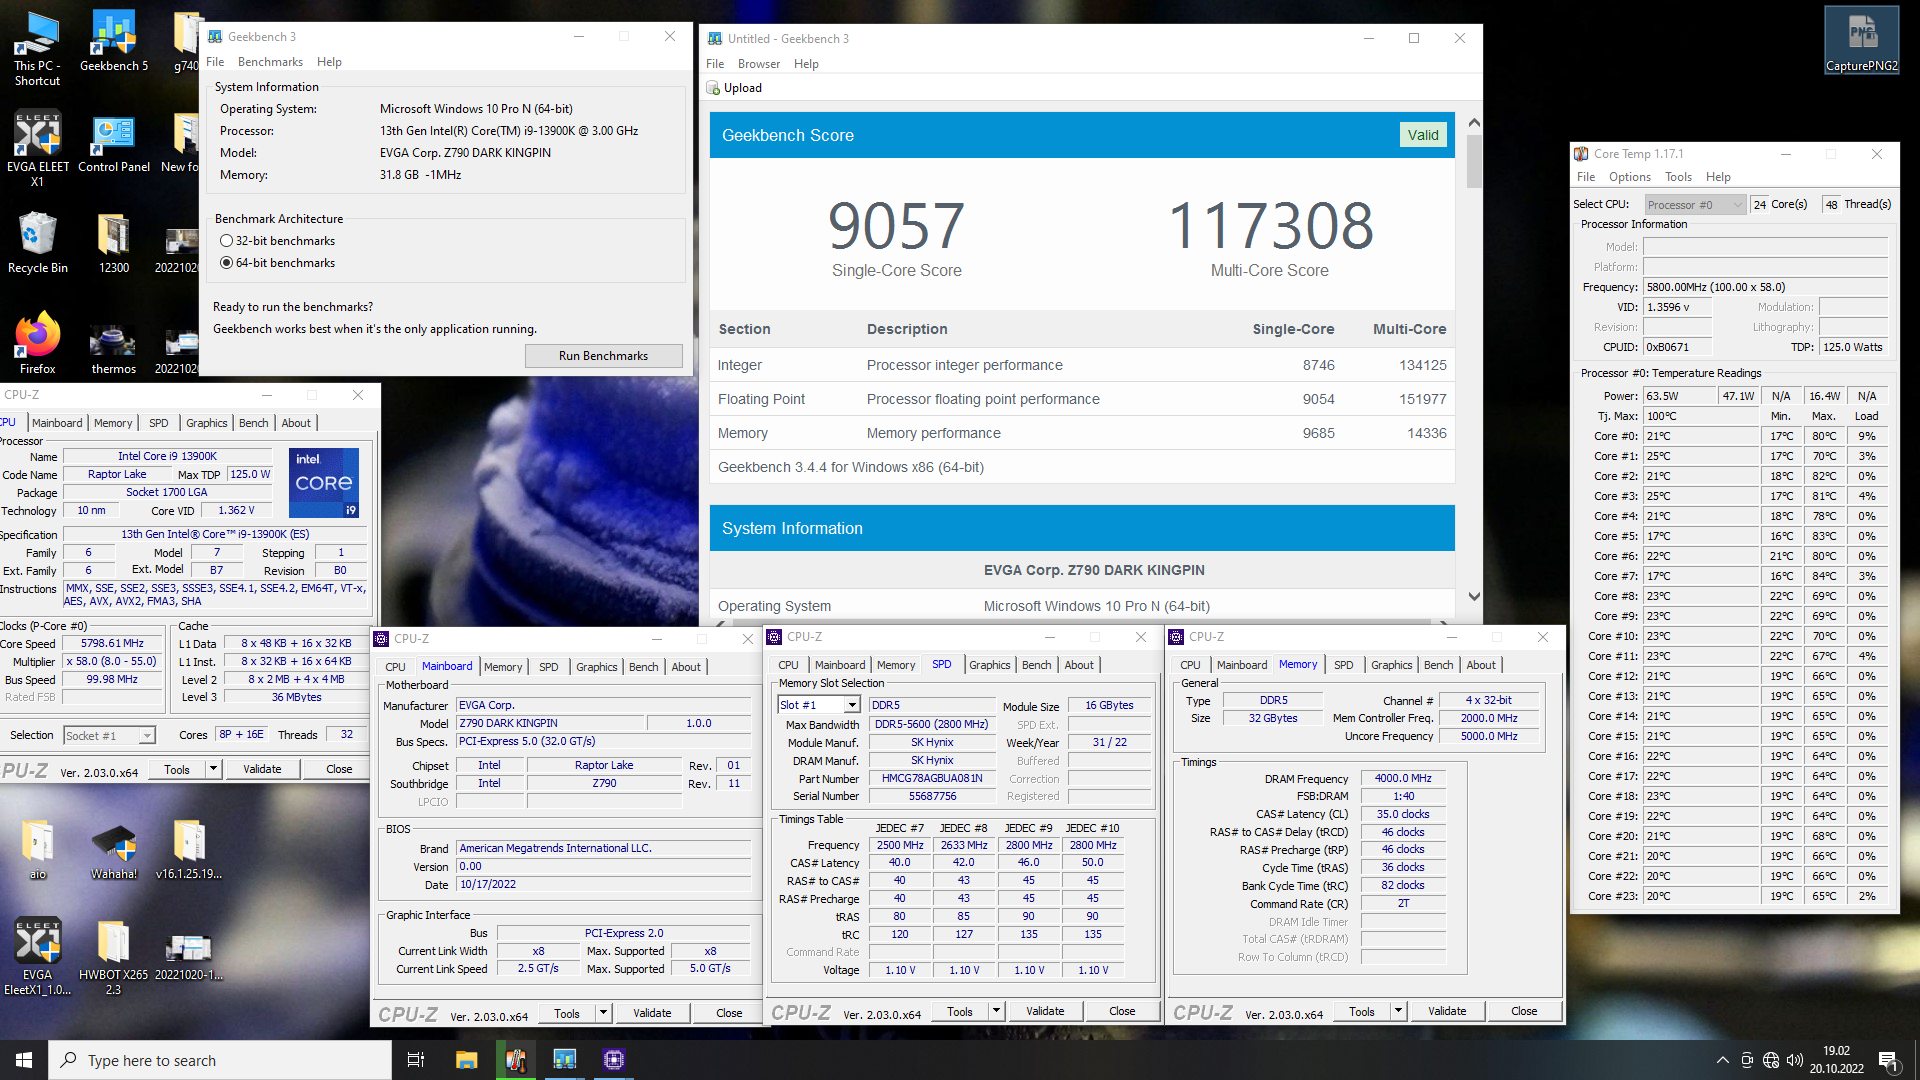
Task: Click the Valid badge in Geekbench Score
Action: pos(1423,135)
